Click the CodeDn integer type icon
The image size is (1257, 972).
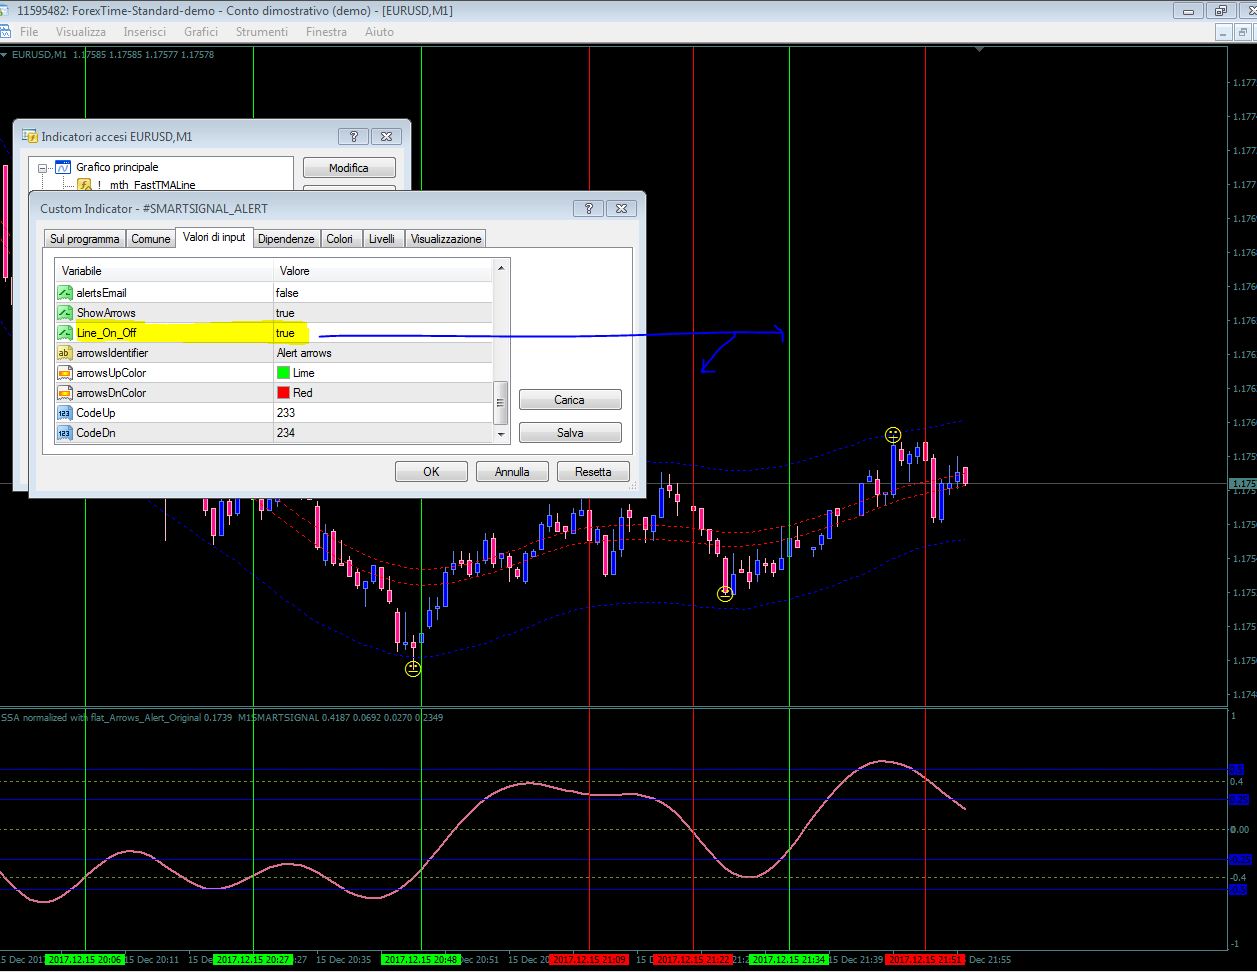(x=65, y=433)
